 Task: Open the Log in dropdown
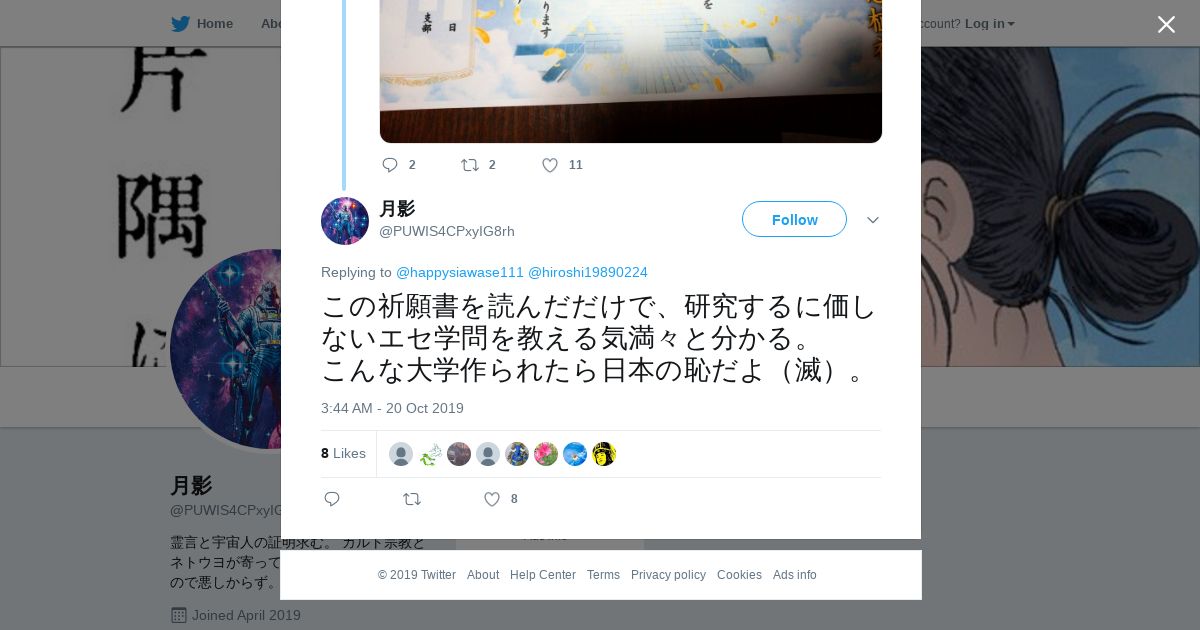[x=989, y=24]
